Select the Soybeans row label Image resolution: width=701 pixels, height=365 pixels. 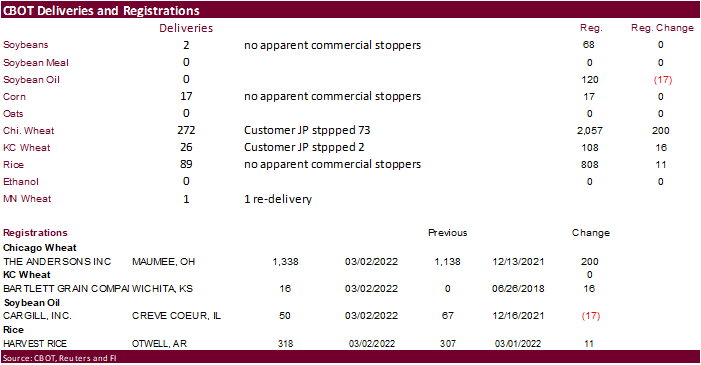tap(25, 45)
